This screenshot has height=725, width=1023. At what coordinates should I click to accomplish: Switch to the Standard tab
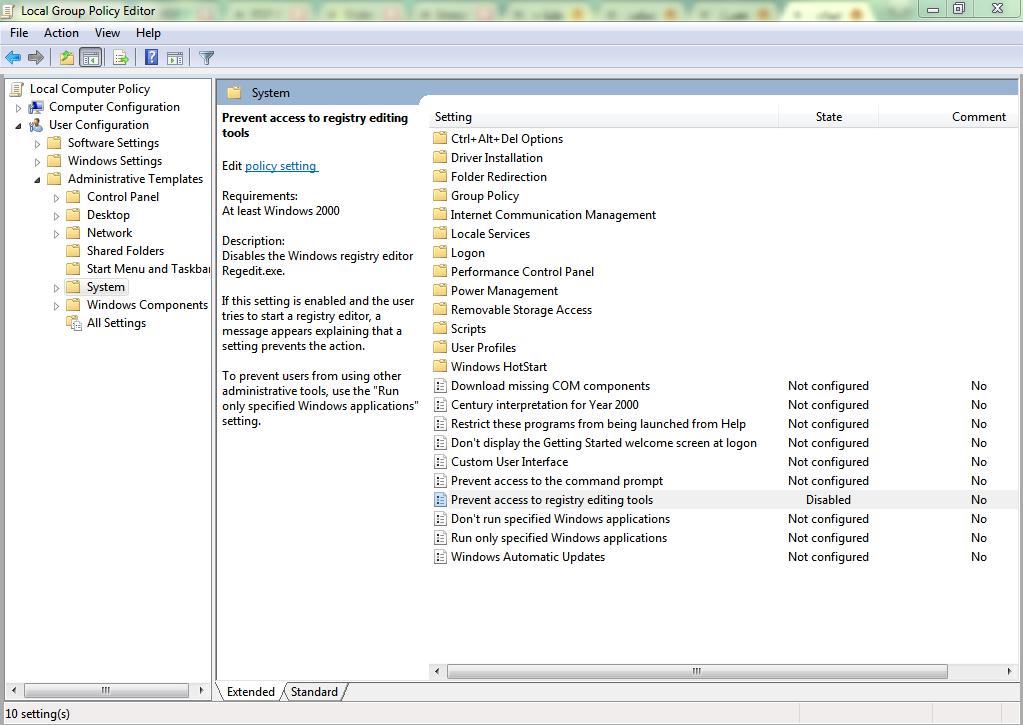[314, 691]
